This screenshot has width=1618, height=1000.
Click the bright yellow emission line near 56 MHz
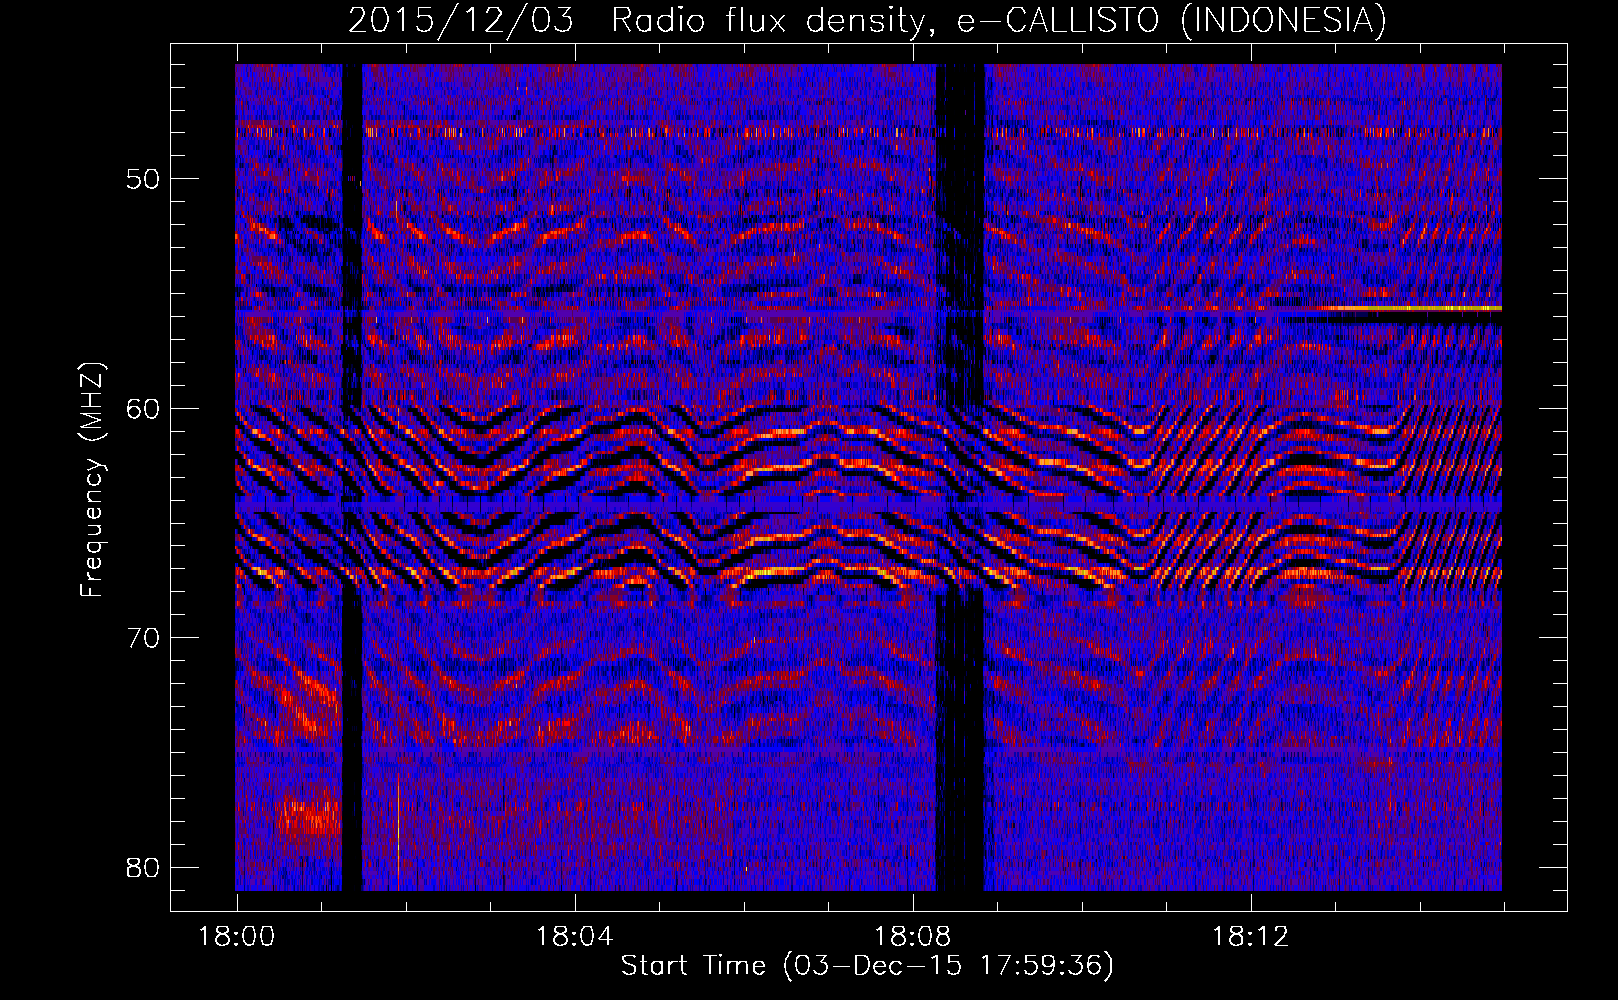(x=1410, y=308)
